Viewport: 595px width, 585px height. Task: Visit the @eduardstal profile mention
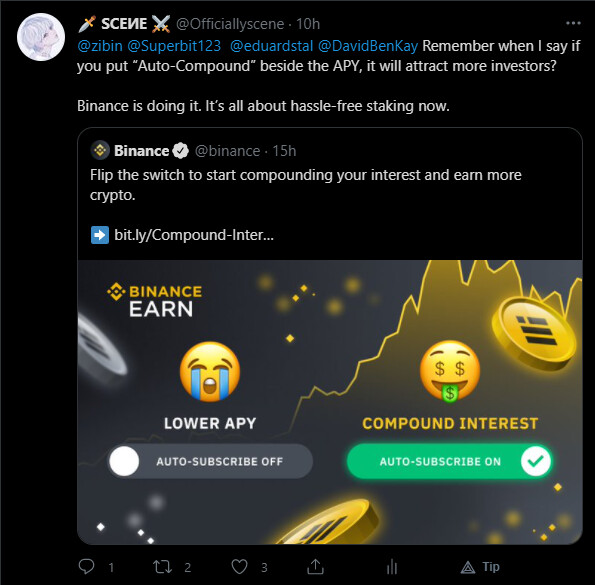click(x=272, y=46)
